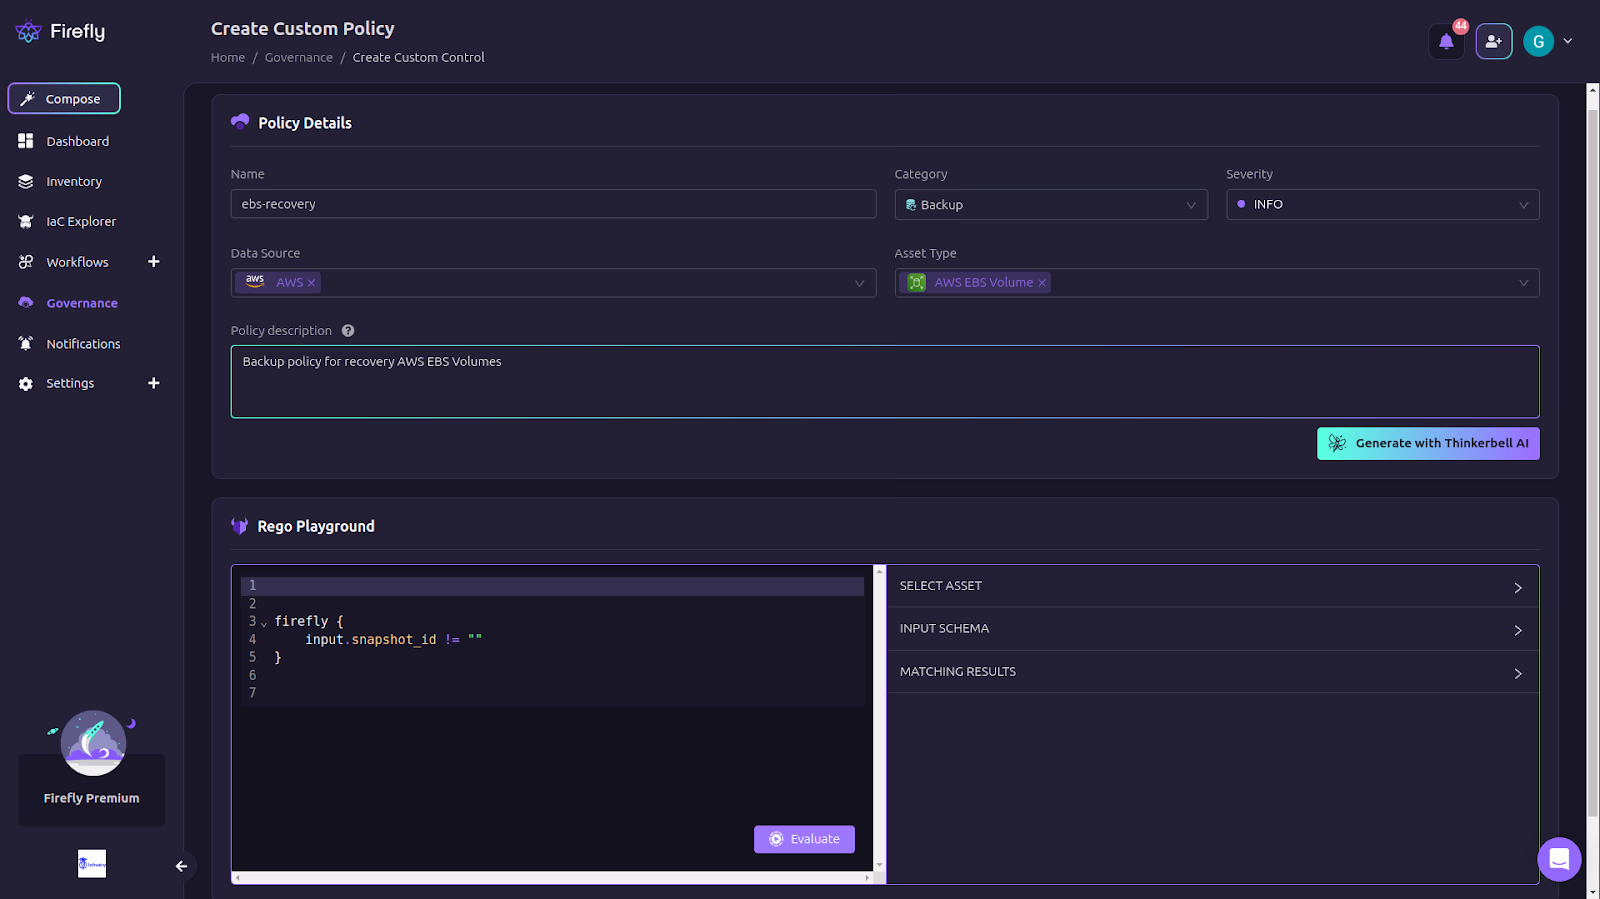Click the plus icon beside Settings
This screenshot has width=1600, height=899.
click(154, 383)
